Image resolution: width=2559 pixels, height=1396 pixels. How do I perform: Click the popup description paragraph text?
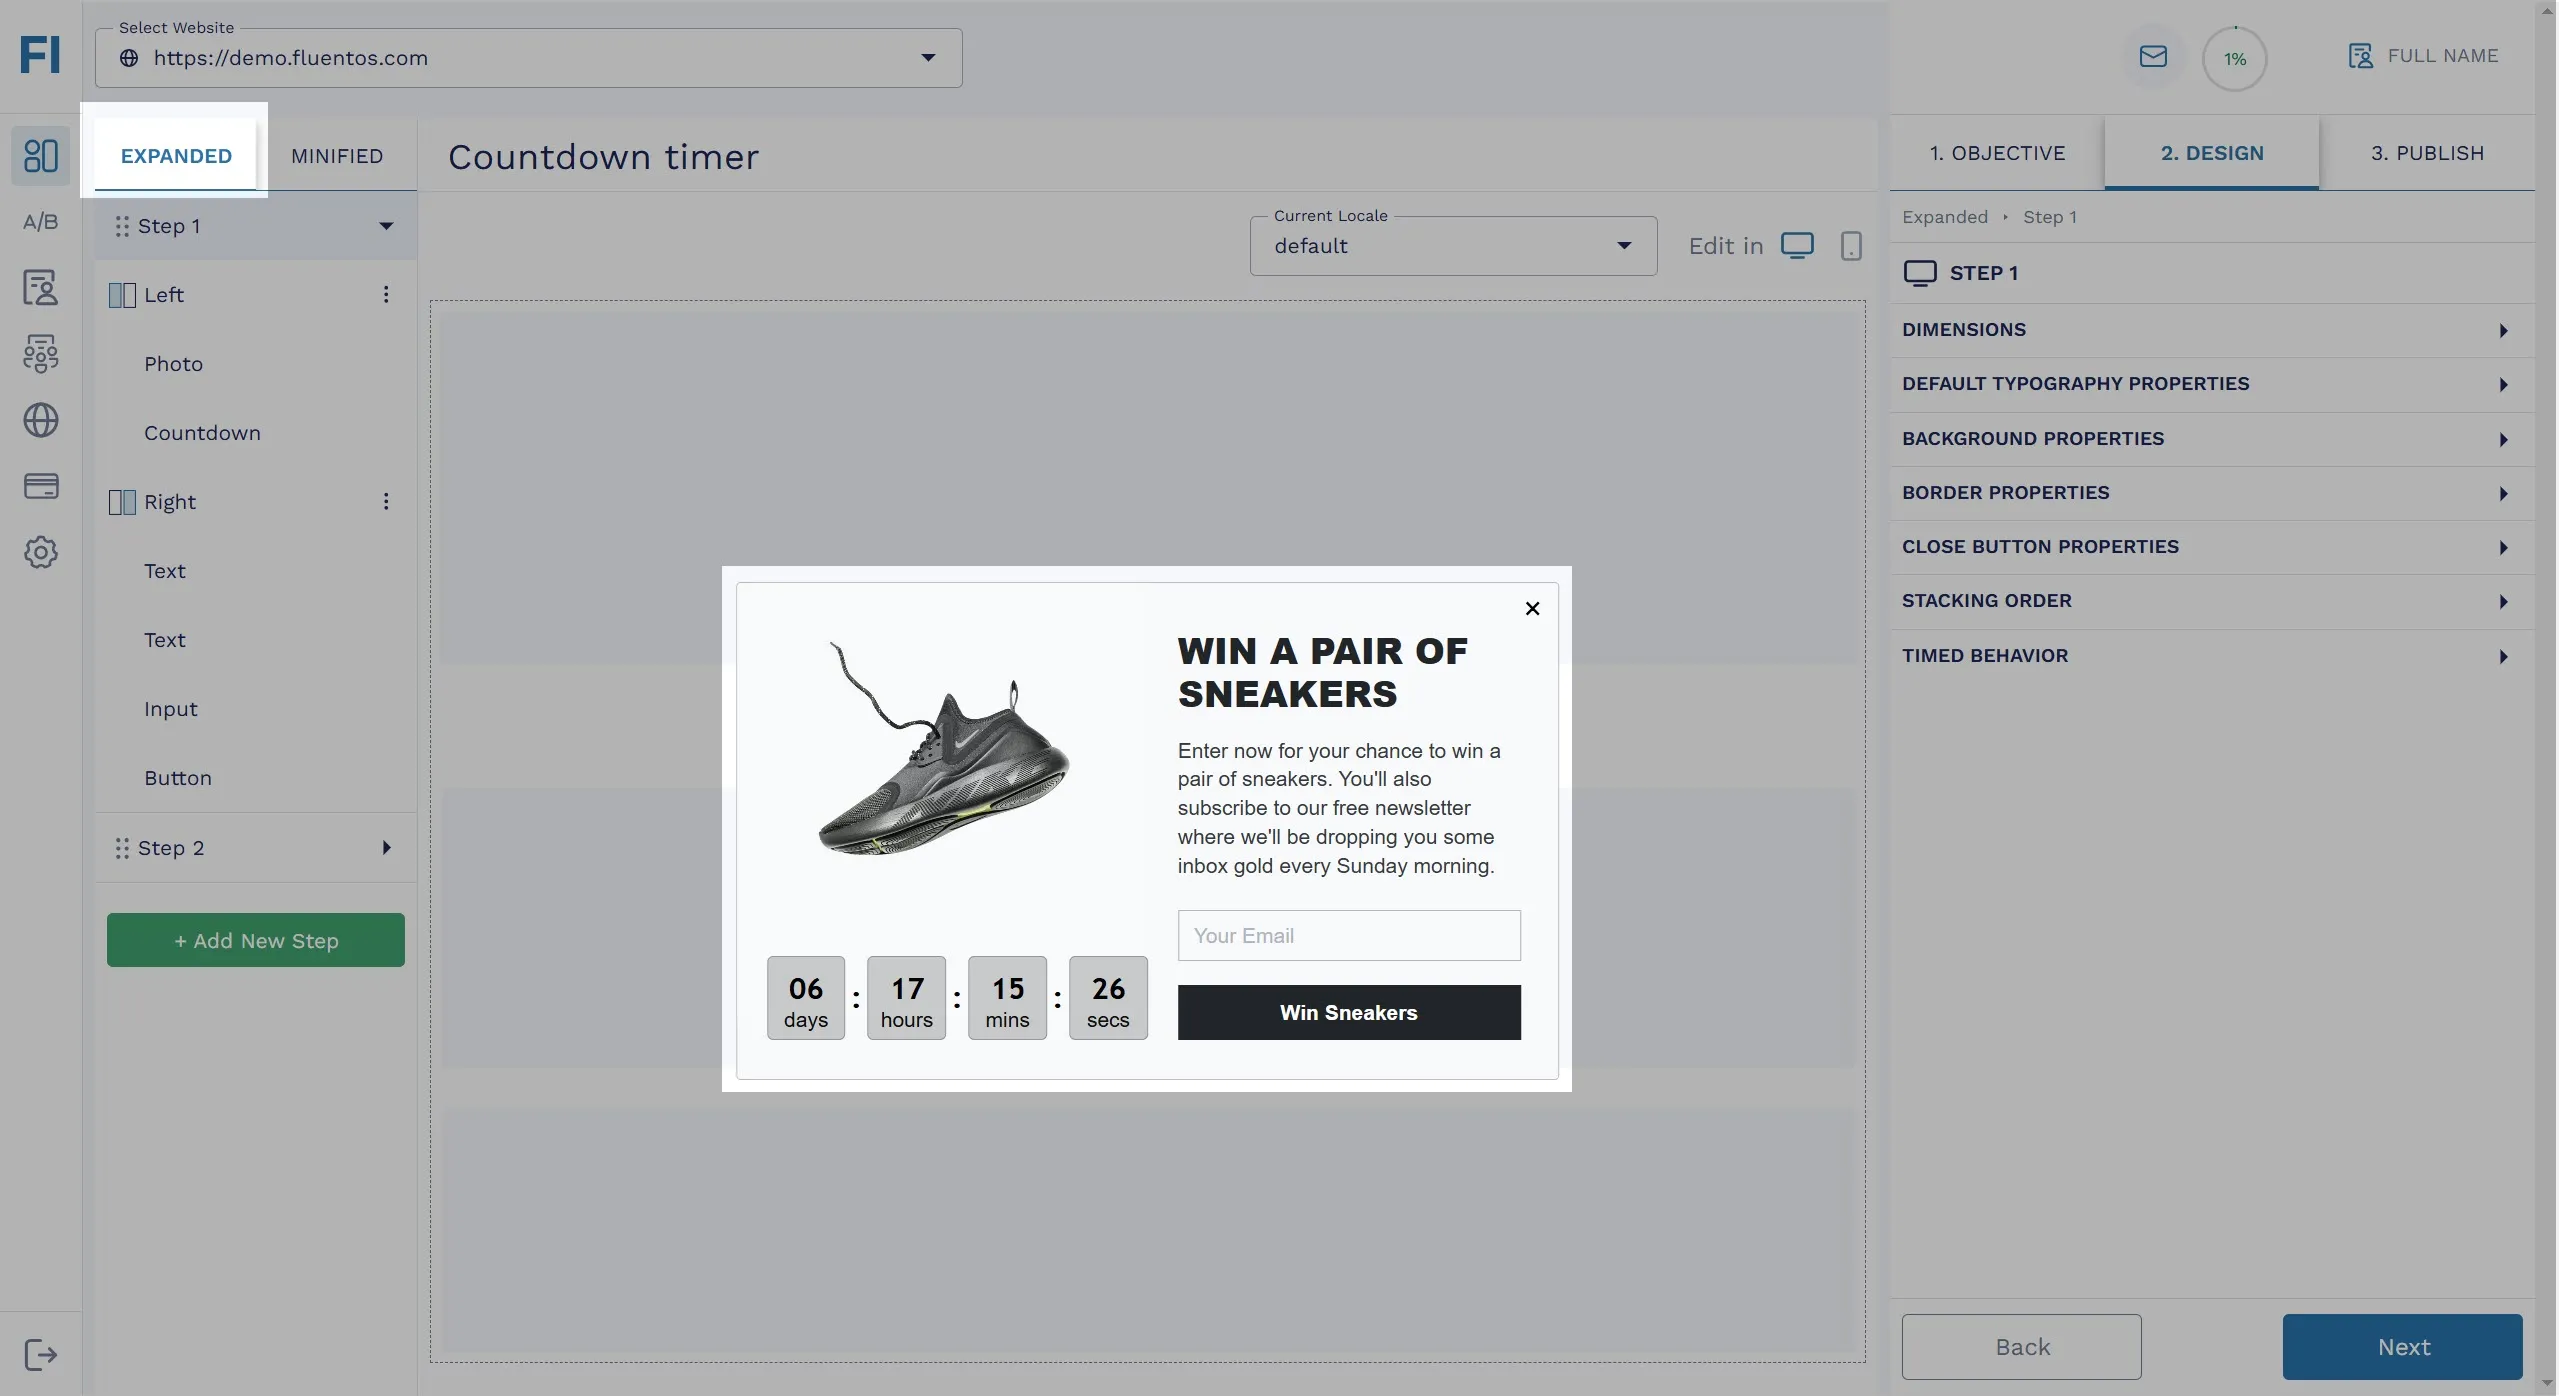[x=1339, y=808]
